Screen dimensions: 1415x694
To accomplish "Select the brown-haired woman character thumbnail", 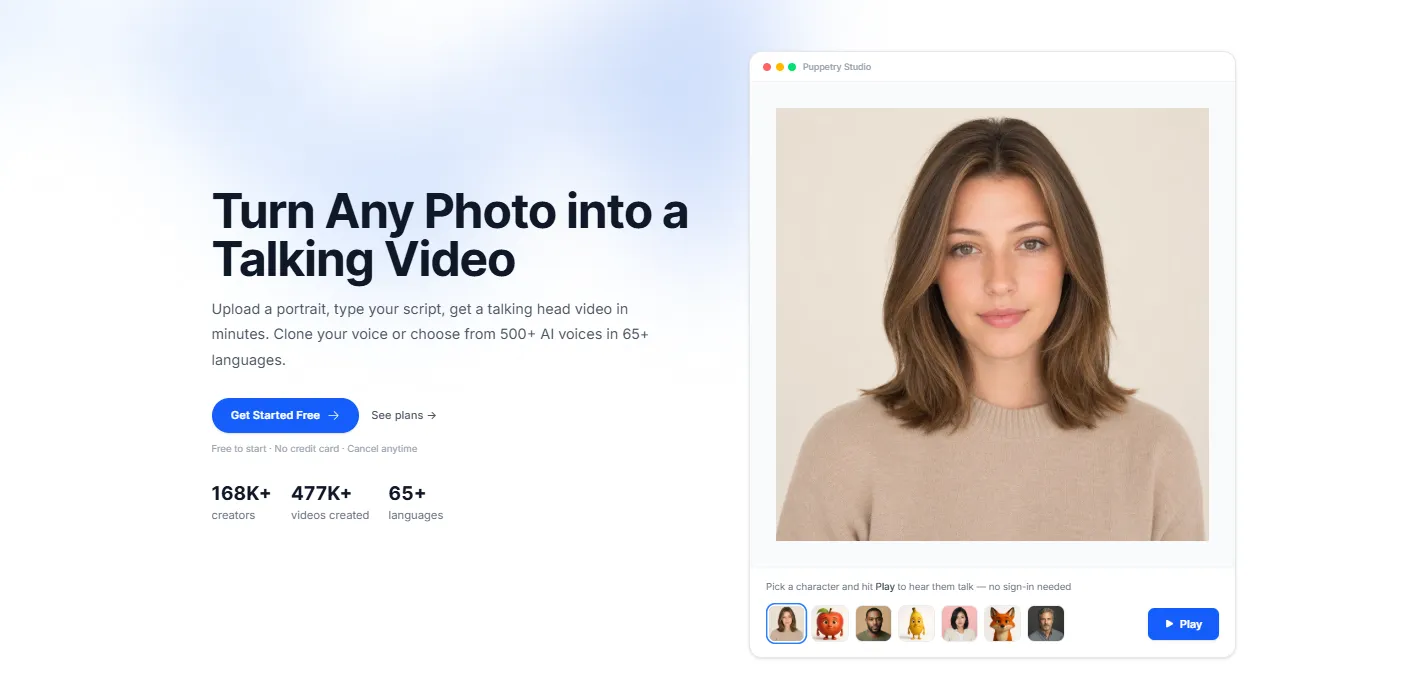I will click(786, 624).
